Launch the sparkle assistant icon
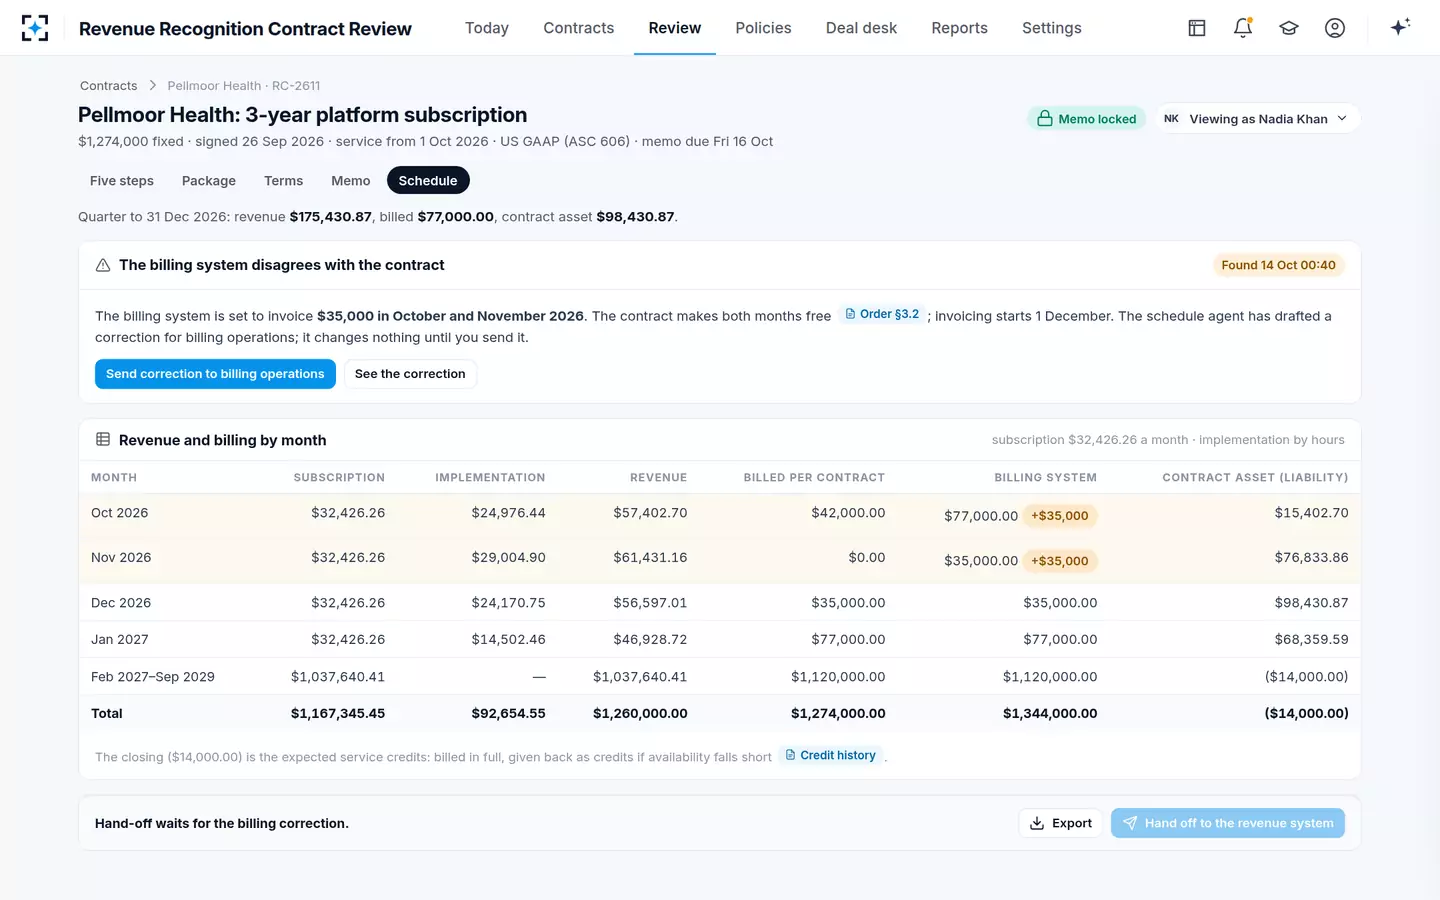The image size is (1440, 900). coord(1400,27)
